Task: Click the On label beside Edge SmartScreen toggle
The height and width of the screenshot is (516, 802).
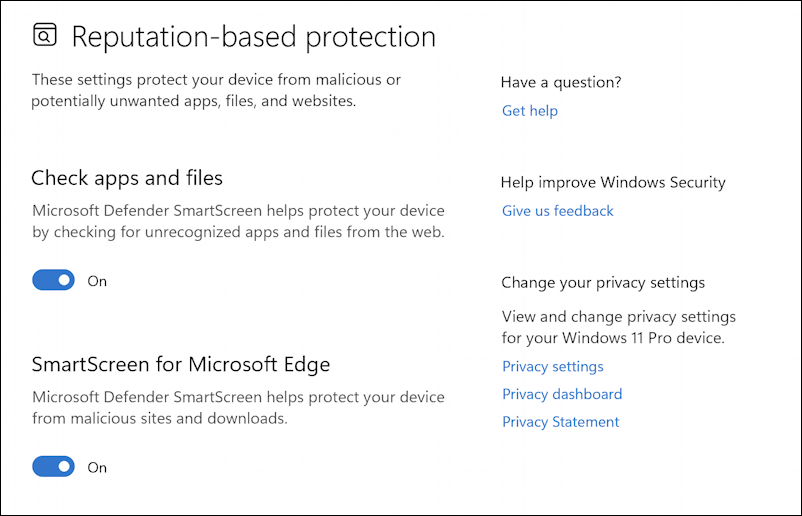Action: click(x=97, y=467)
